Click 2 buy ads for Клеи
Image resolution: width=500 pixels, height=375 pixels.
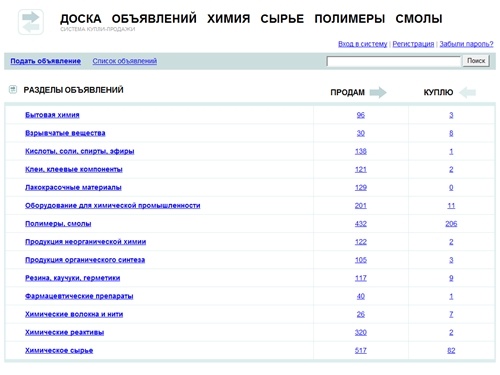(x=451, y=169)
